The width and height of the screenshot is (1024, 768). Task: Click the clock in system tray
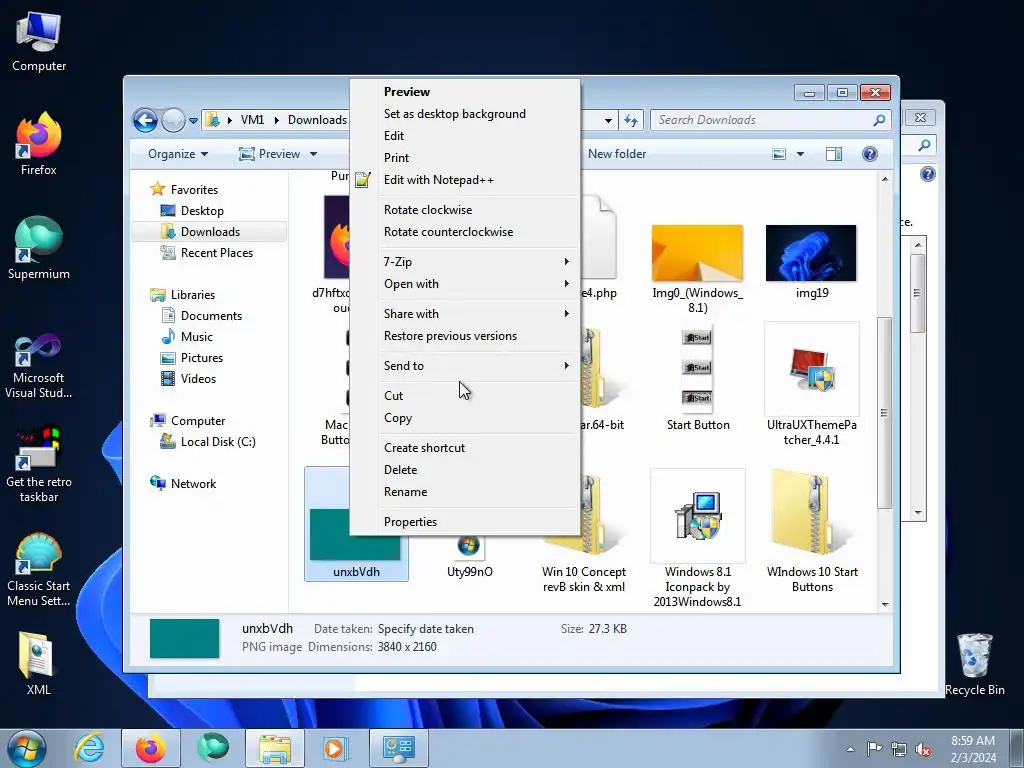pyautogui.click(x=973, y=749)
